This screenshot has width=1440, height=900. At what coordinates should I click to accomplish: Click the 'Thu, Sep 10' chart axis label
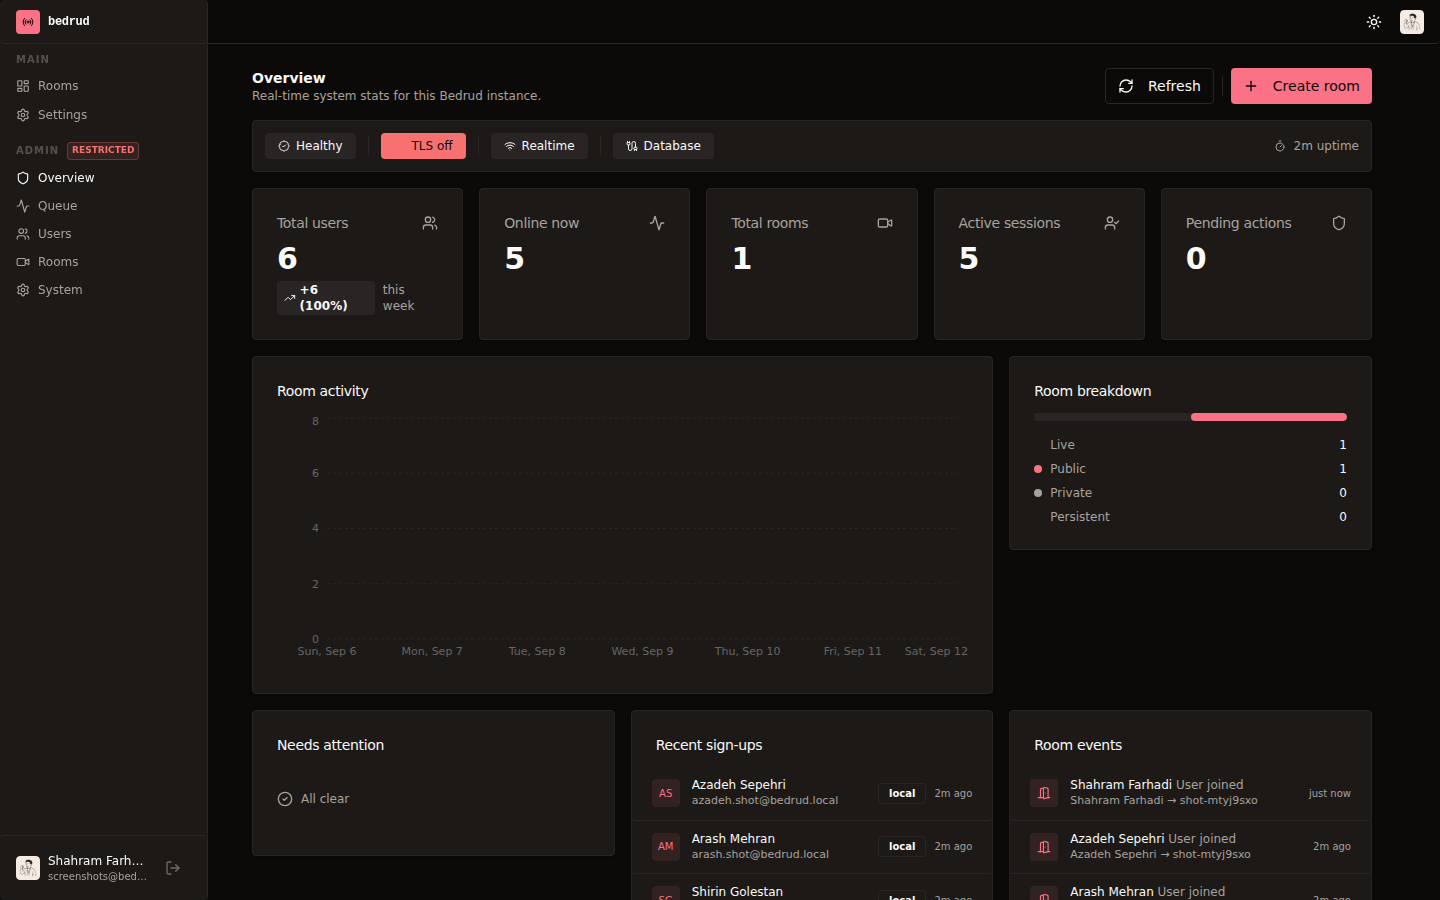click(x=747, y=651)
